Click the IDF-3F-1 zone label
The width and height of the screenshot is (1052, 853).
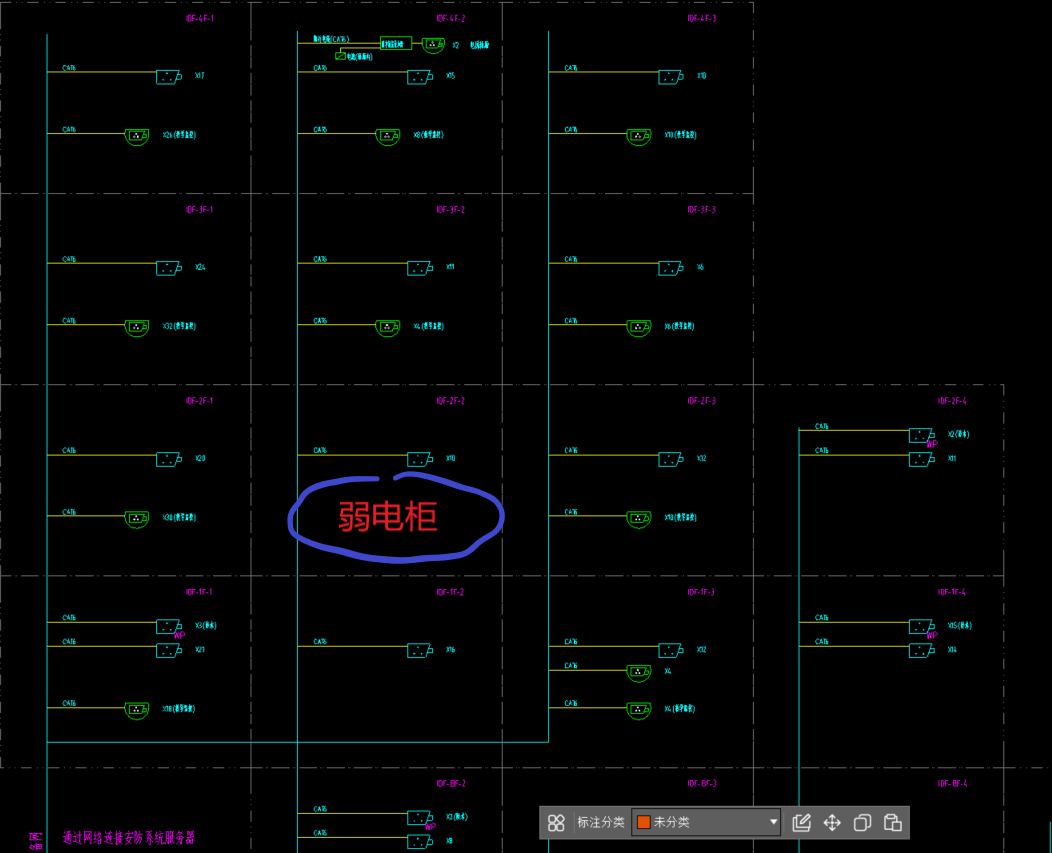(200, 210)
